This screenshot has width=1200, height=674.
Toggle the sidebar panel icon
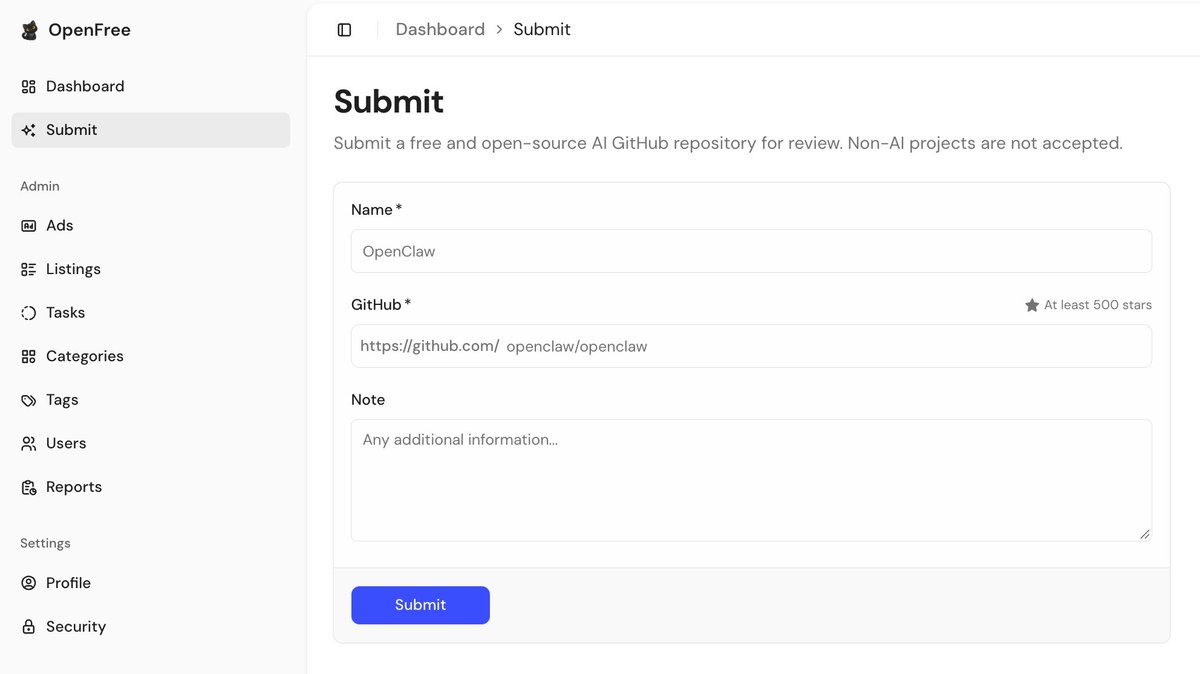point(344,30)
